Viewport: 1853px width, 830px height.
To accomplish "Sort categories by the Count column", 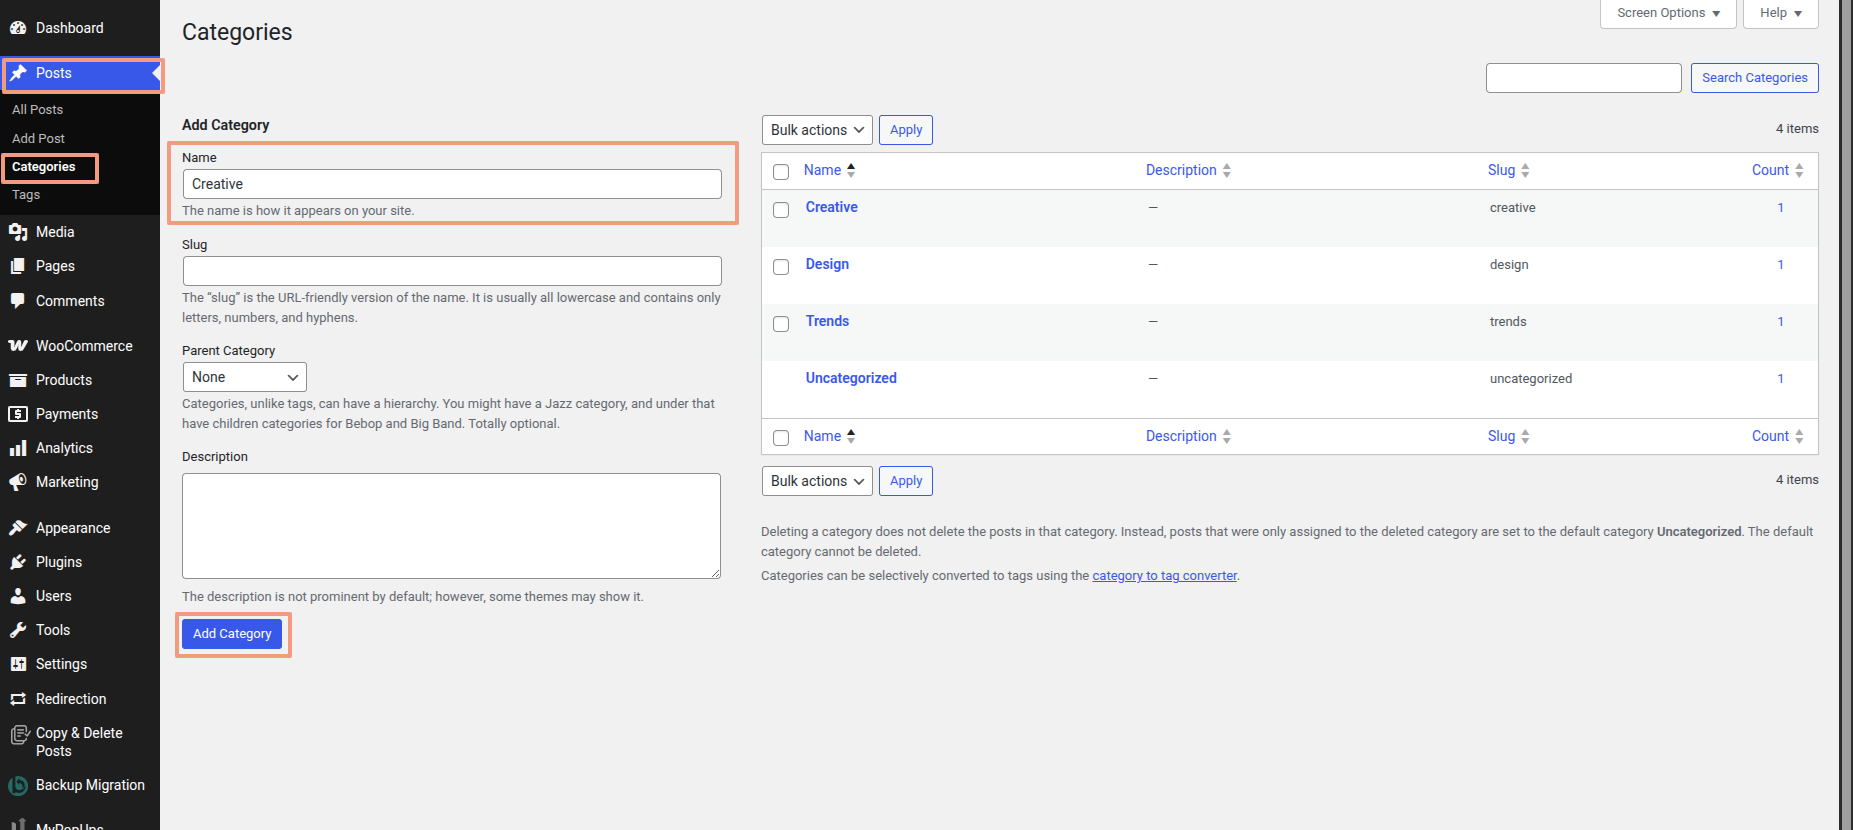I will click(x=1770, y=171).
